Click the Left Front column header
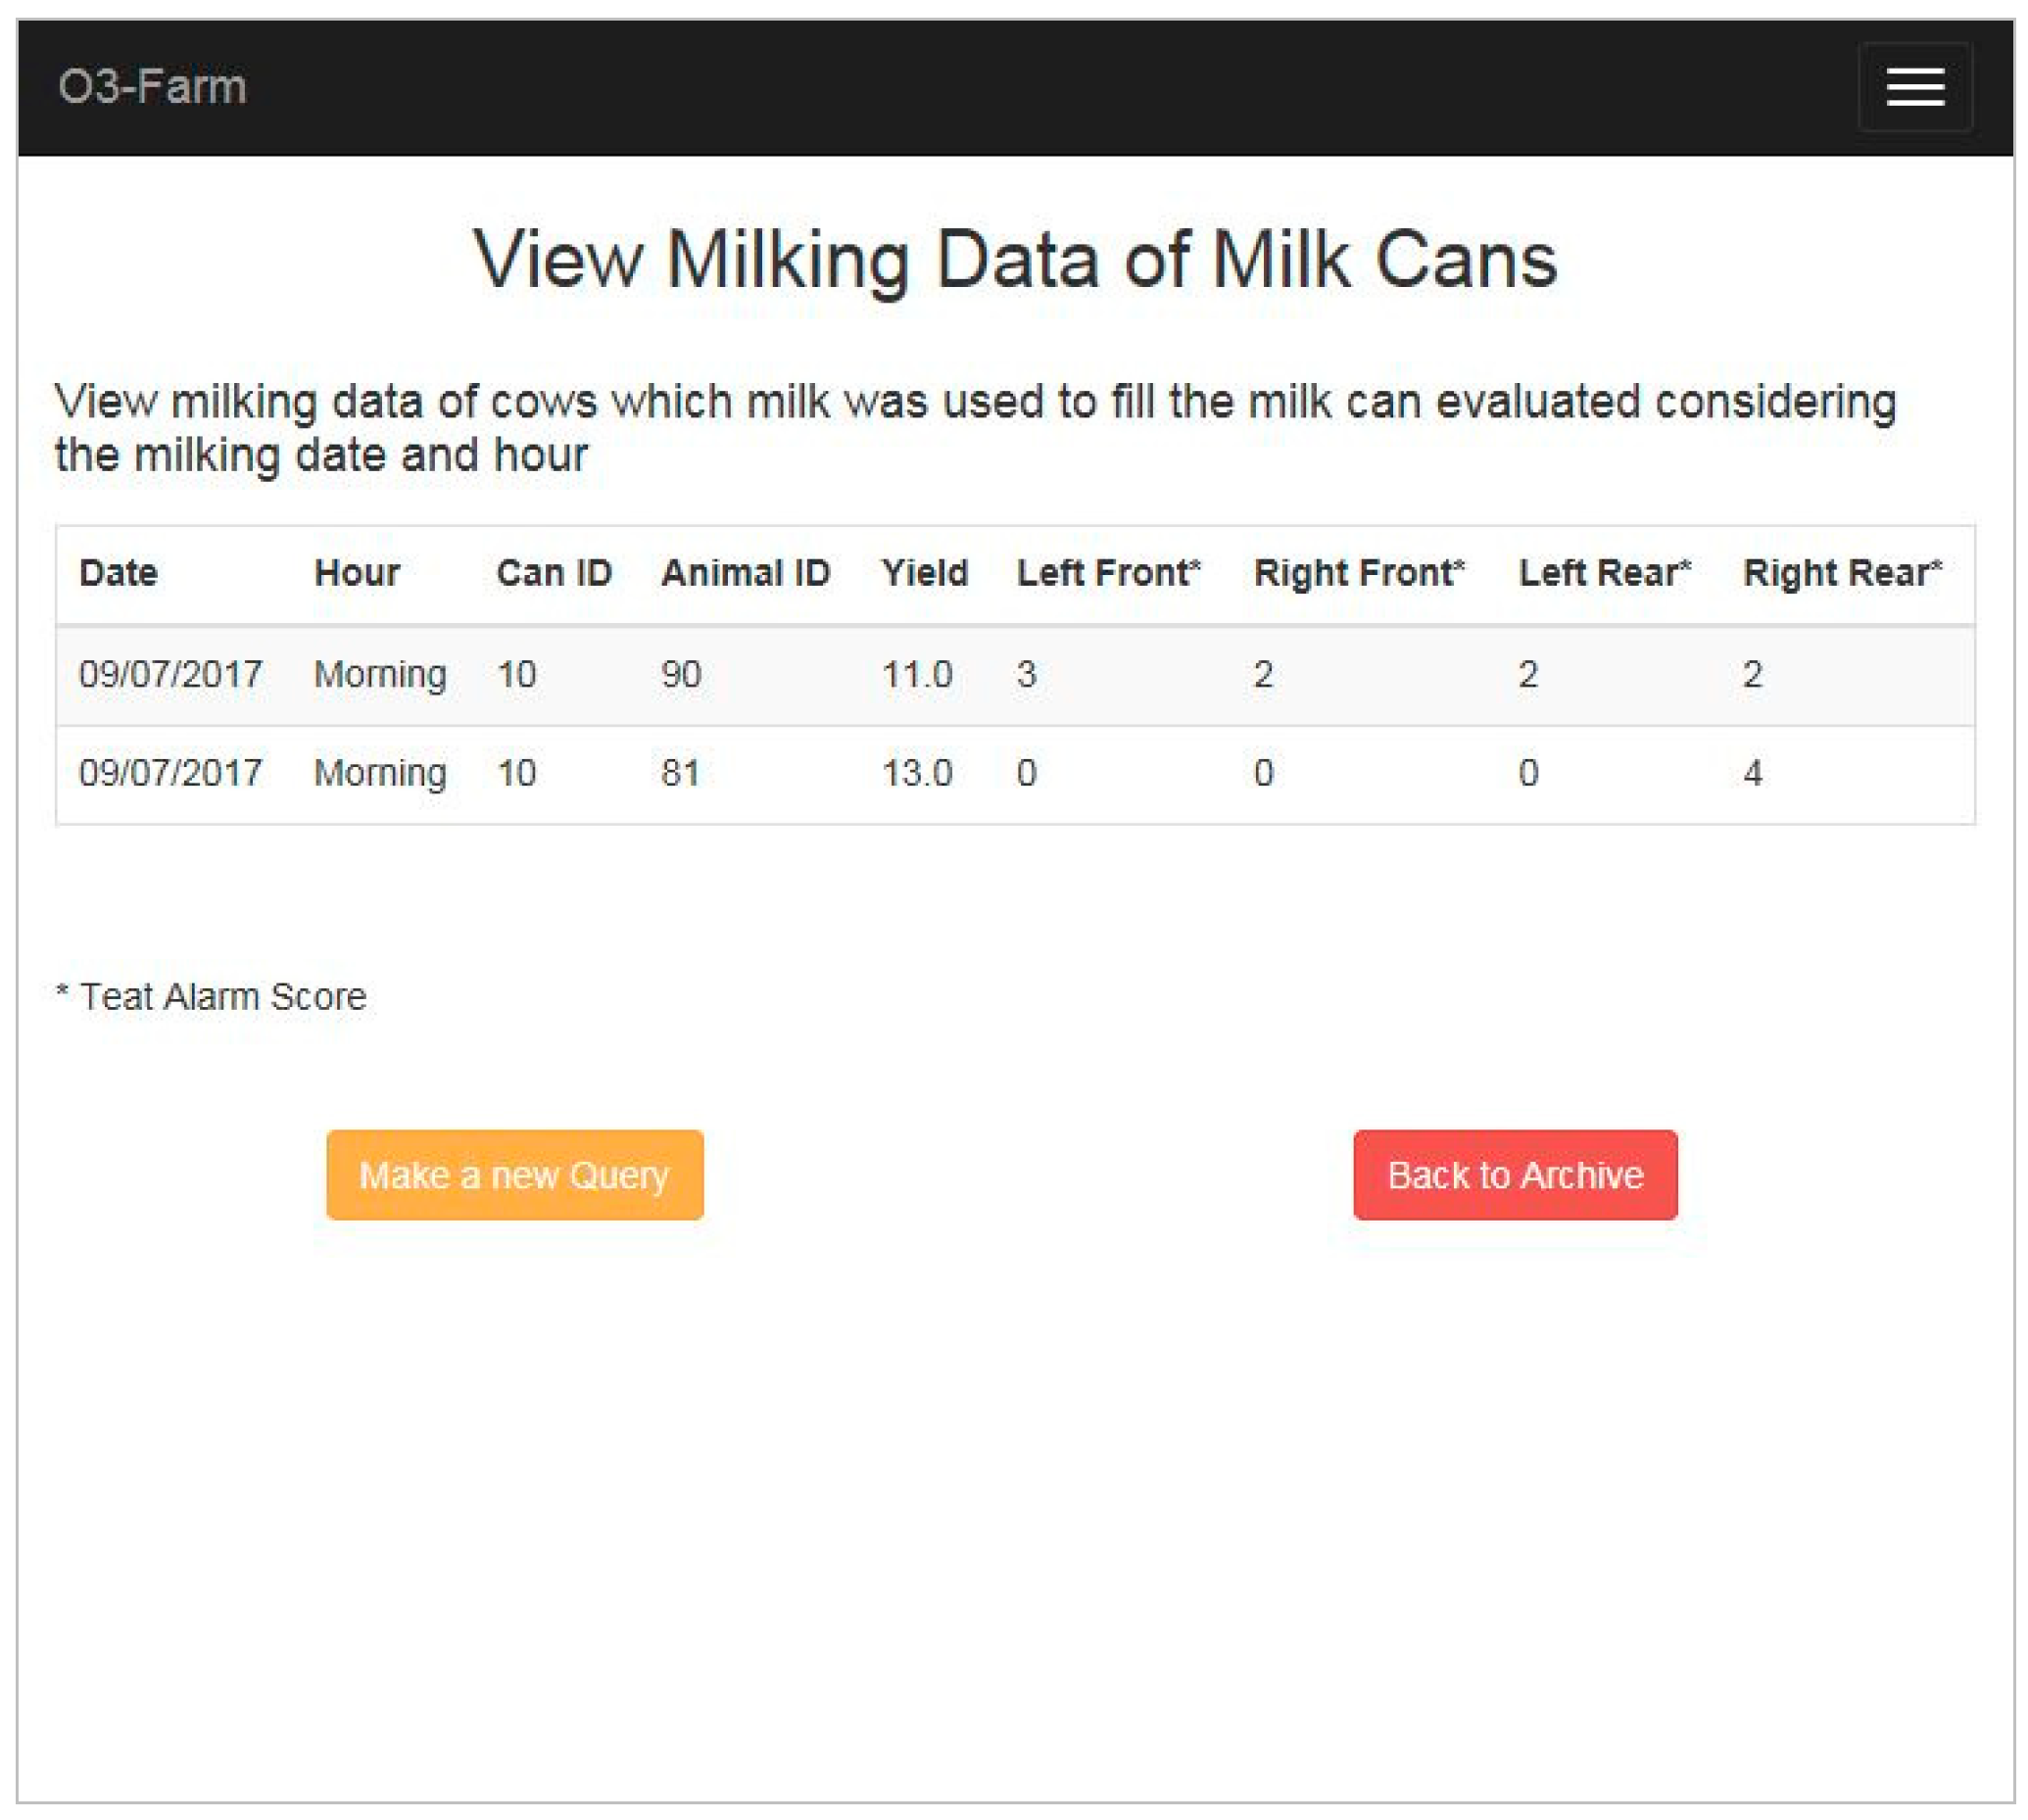 point(1108,573)
